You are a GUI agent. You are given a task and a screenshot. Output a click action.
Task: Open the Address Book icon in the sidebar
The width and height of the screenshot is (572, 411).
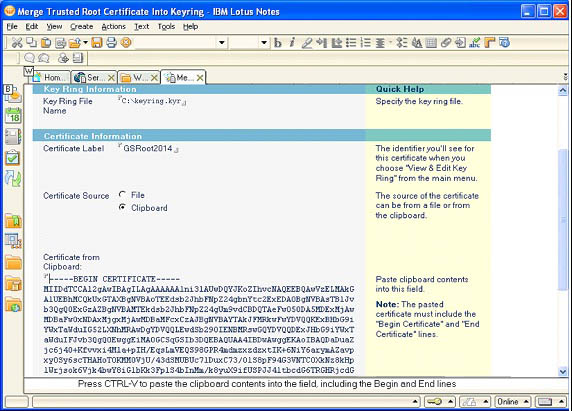pos(13,137)
